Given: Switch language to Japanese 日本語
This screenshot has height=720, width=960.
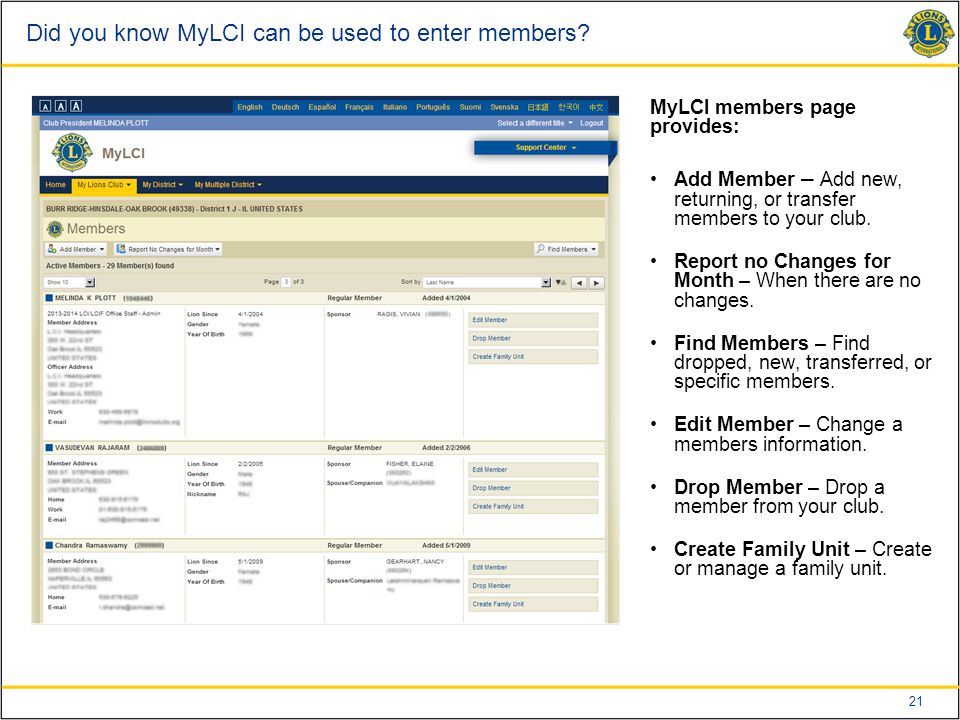Looking at the screenshot, I should click(538, 107).
